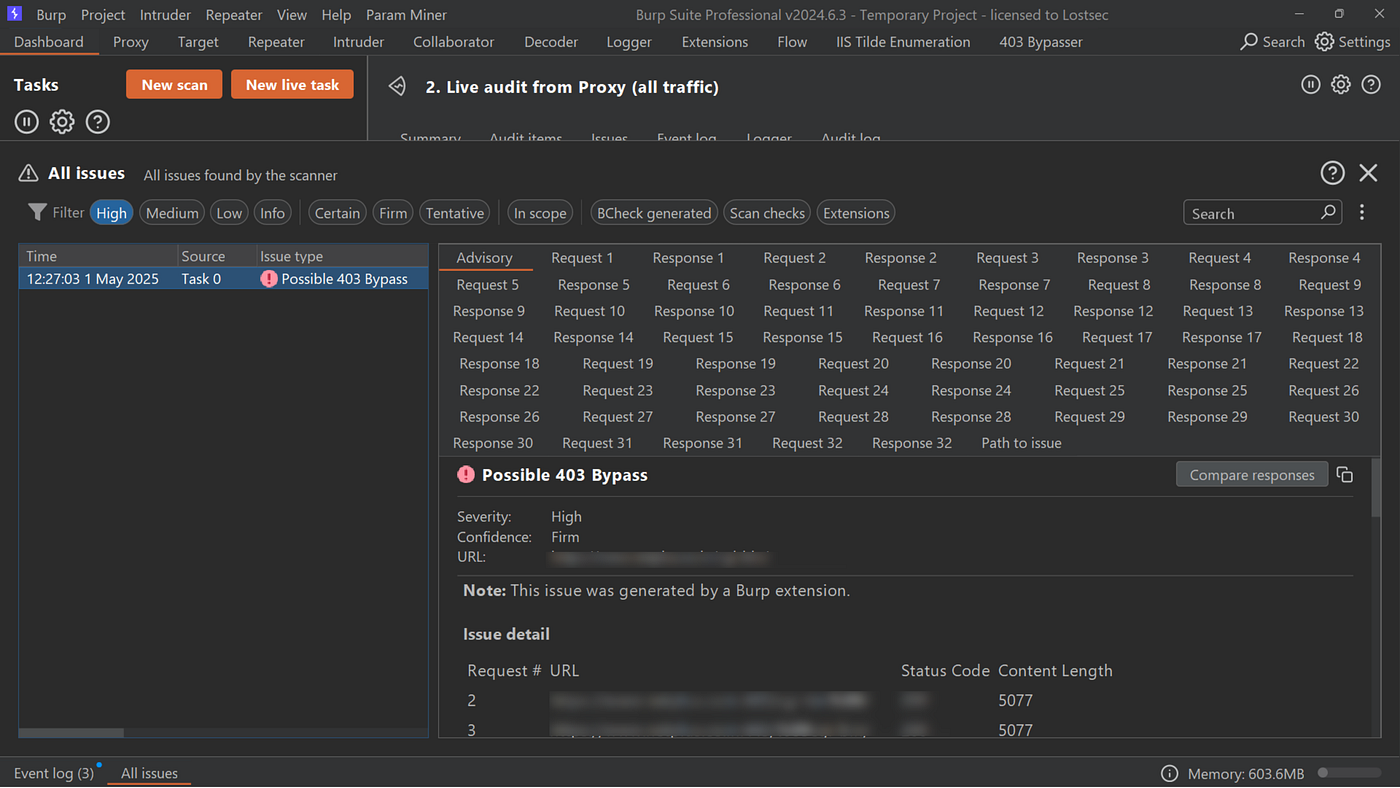Open the Request 1 tab
This screenshot has height=788, width=1400.
[582, 258]
